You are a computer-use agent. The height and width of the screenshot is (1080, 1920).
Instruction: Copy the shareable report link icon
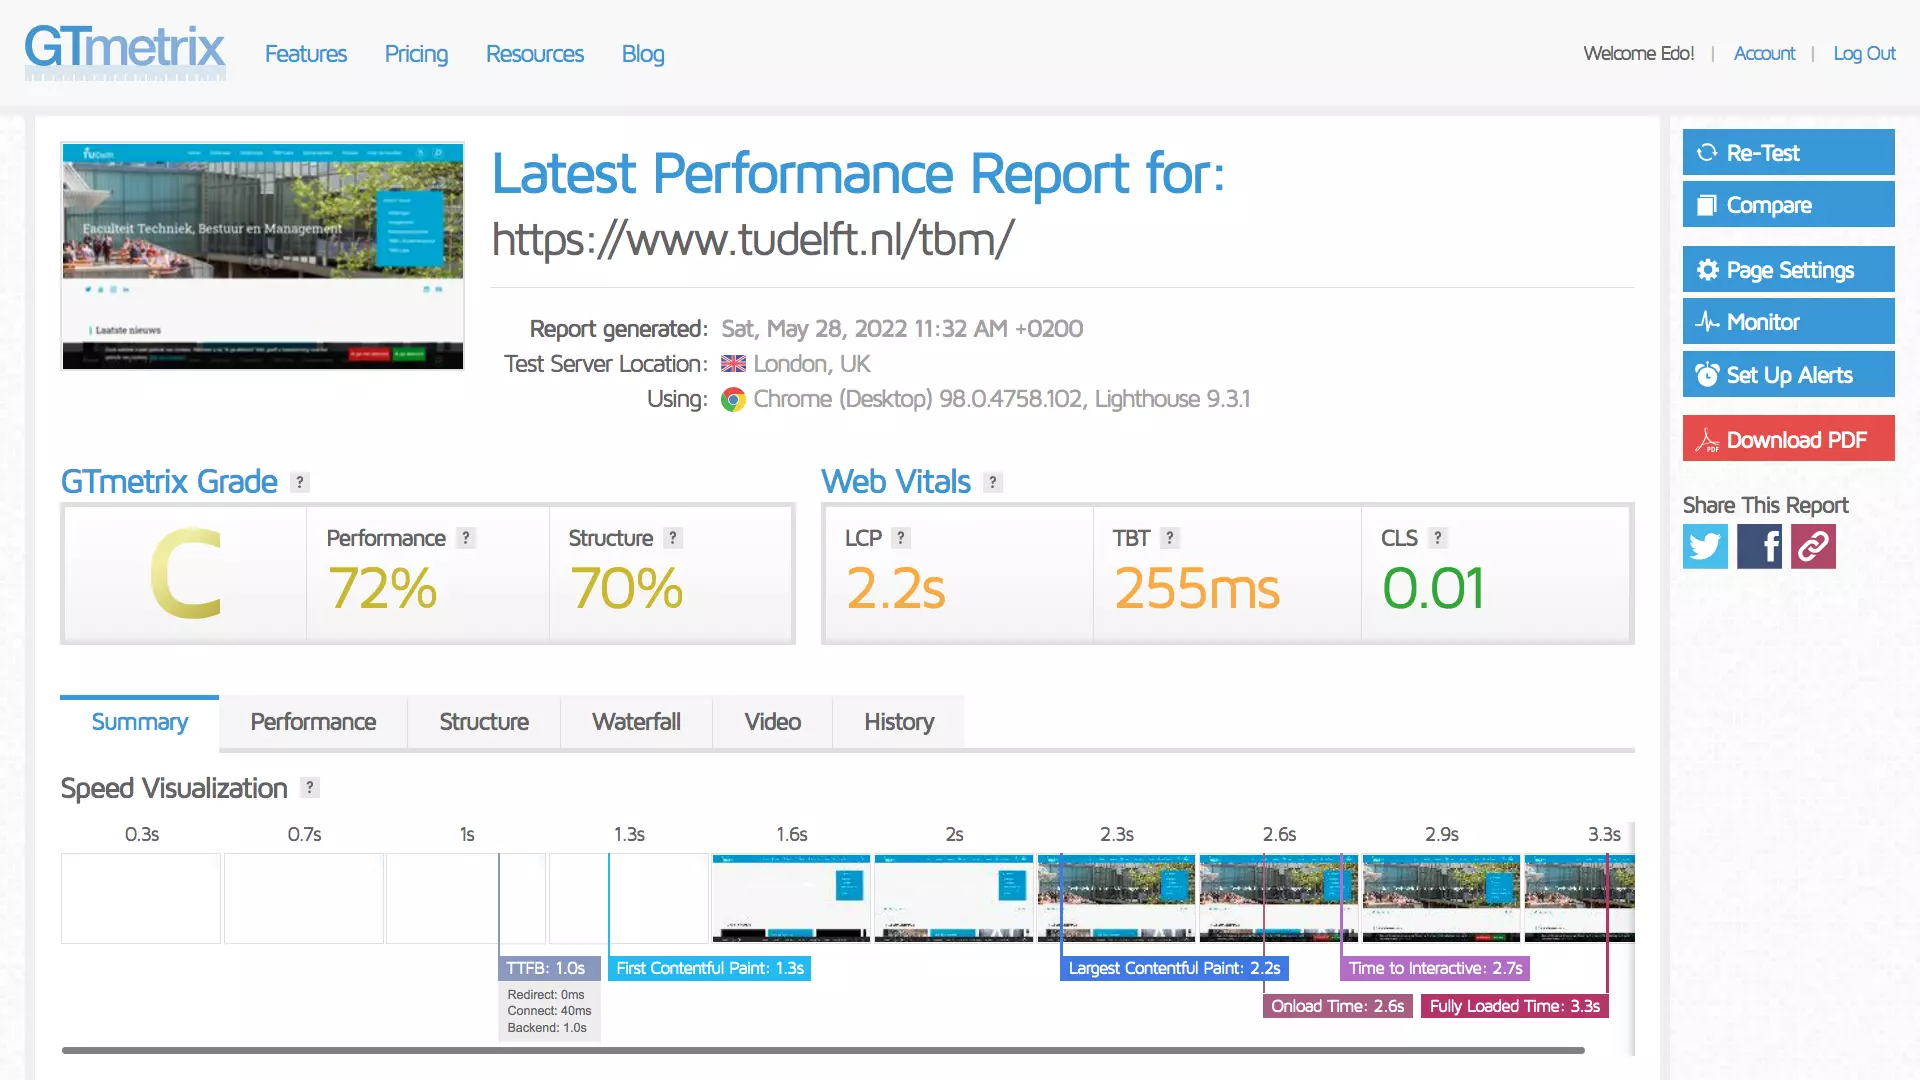coord(1813,547)
